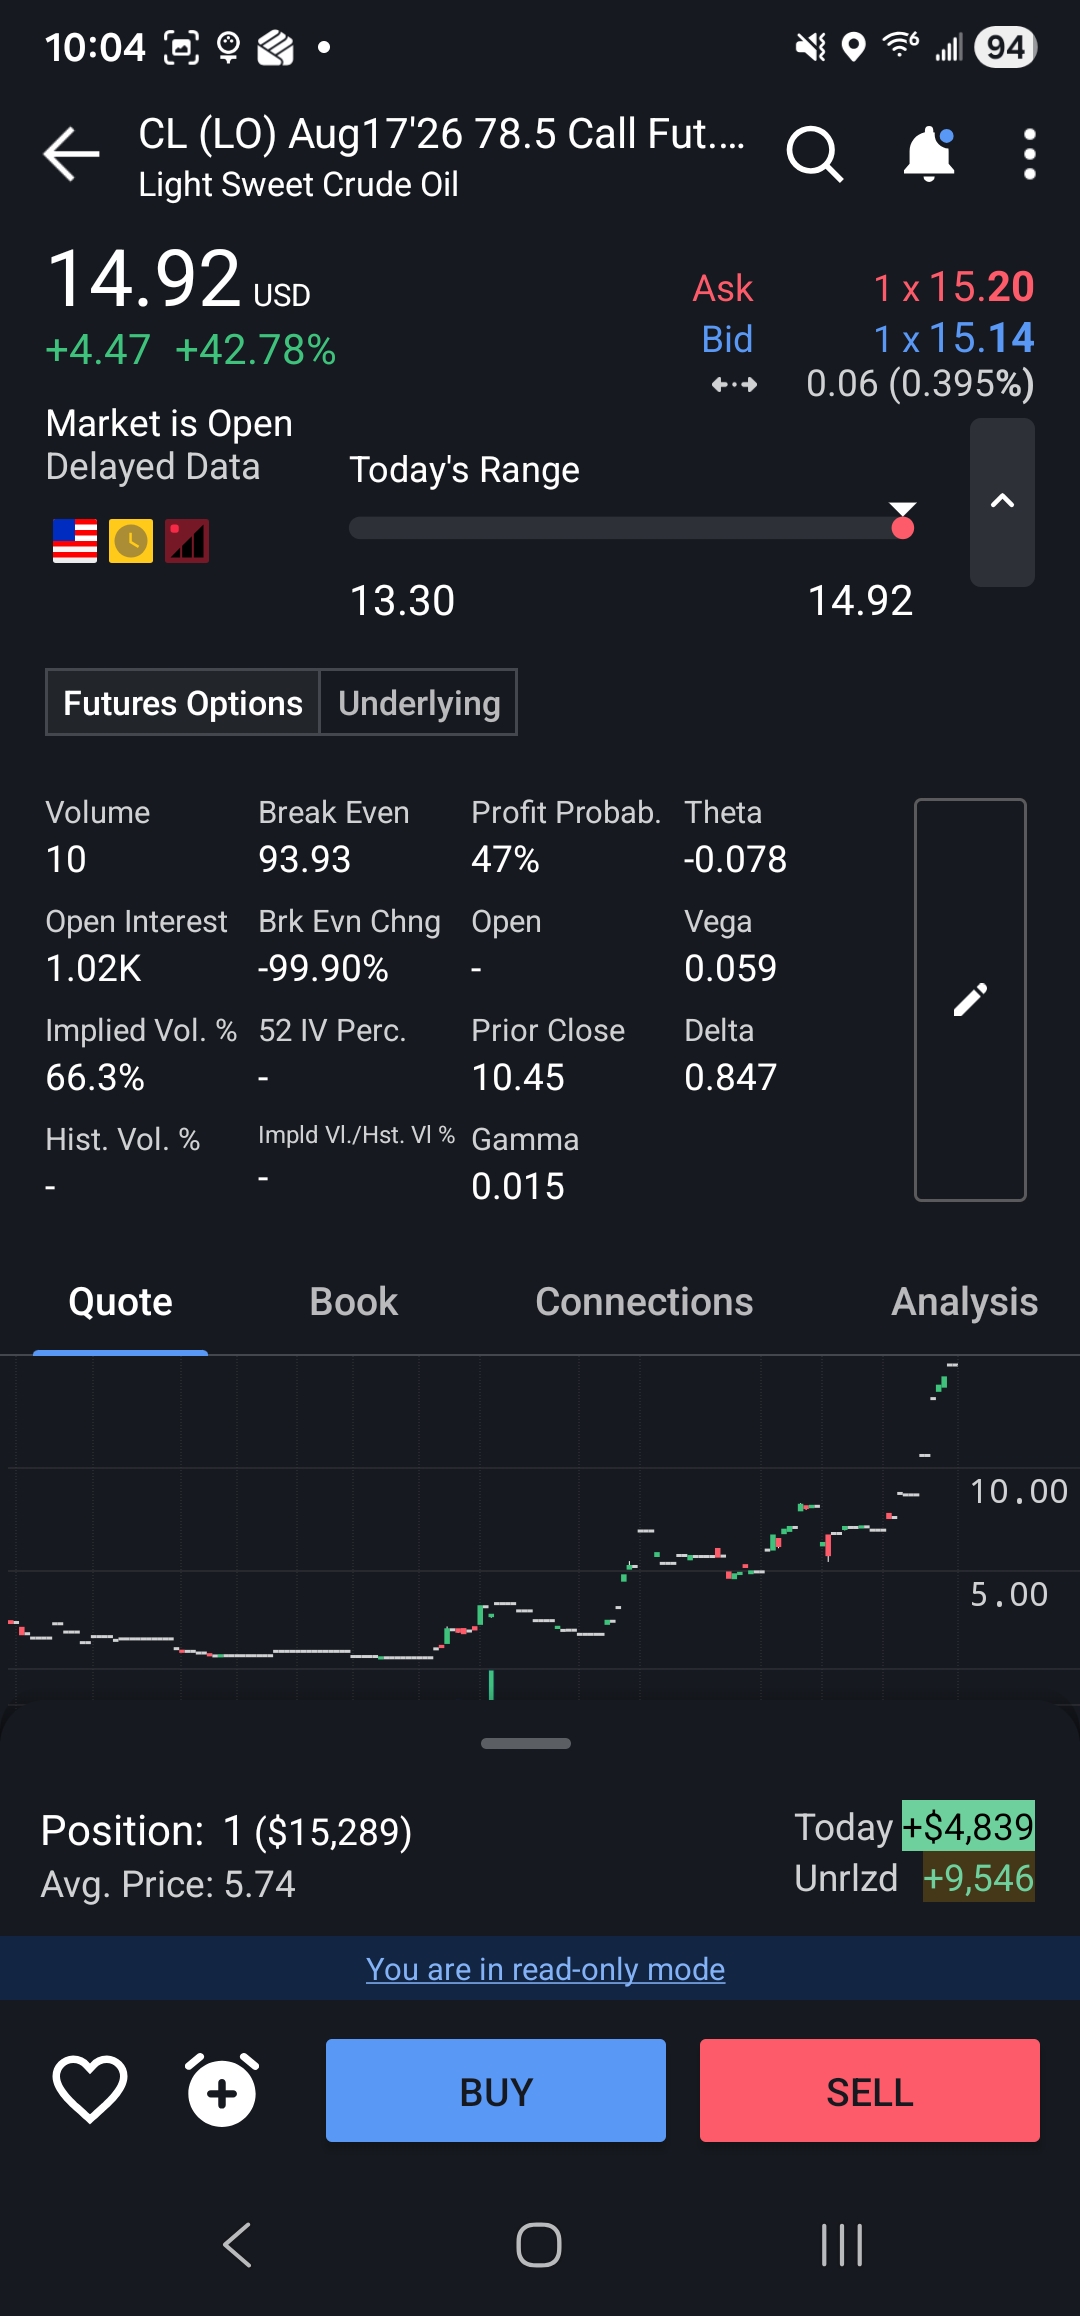Tap the blue BUY button

click(496, 2090)
